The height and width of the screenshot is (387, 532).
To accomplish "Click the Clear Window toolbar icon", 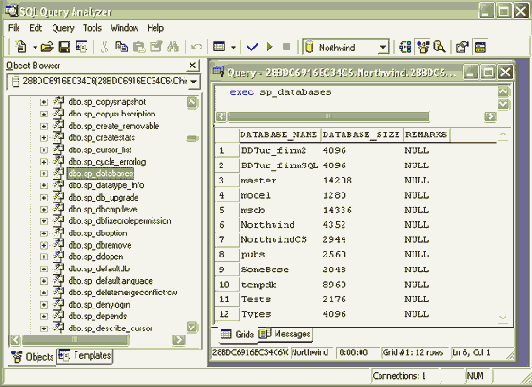I will point(156,46).
